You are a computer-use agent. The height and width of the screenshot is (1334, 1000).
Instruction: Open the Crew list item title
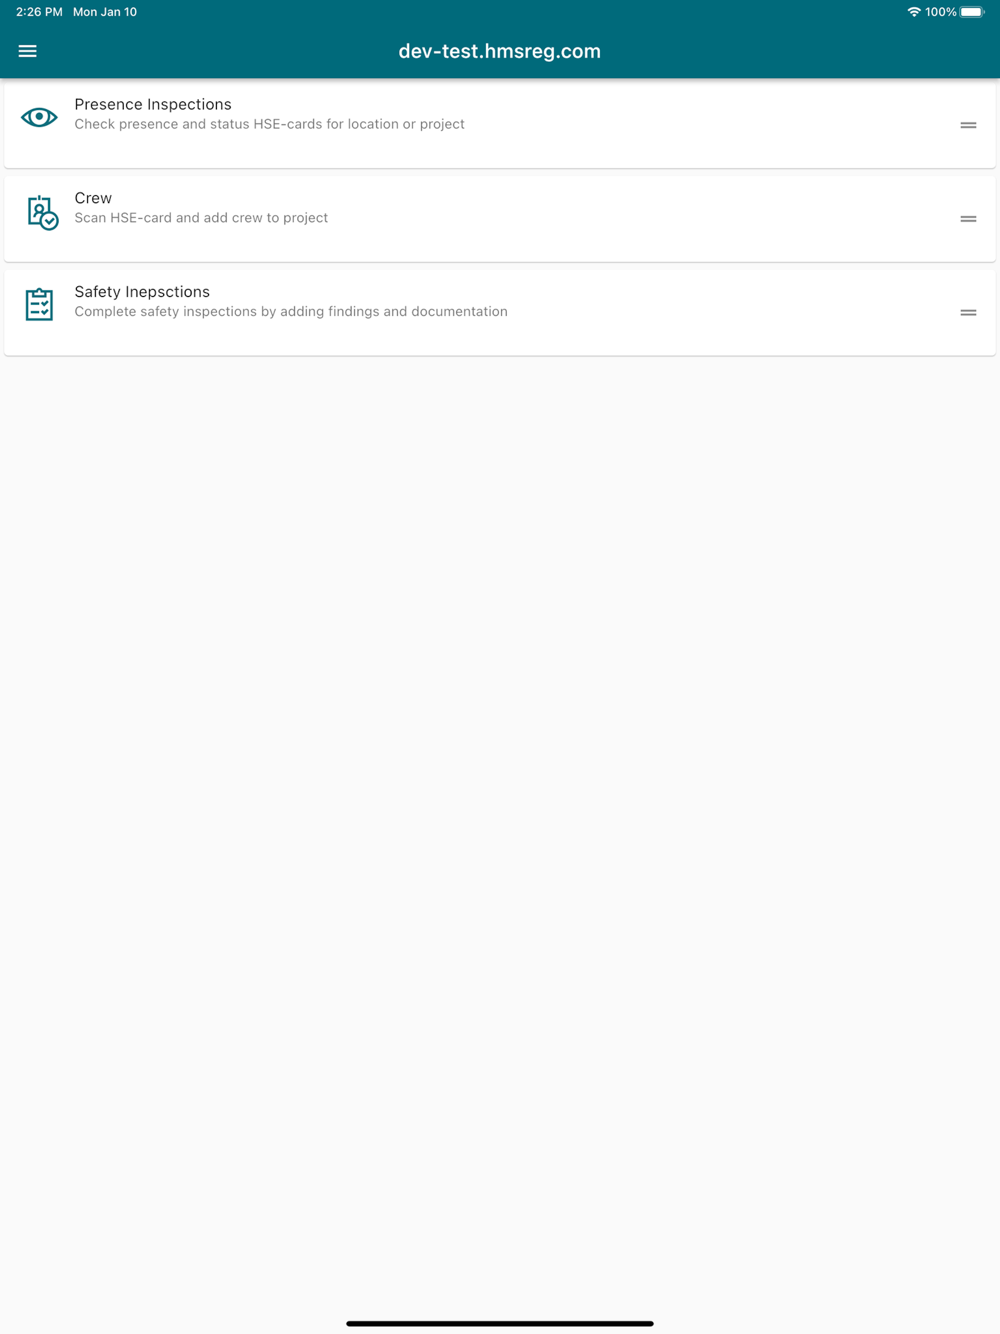pyautogui.click(x=93, y=198)
